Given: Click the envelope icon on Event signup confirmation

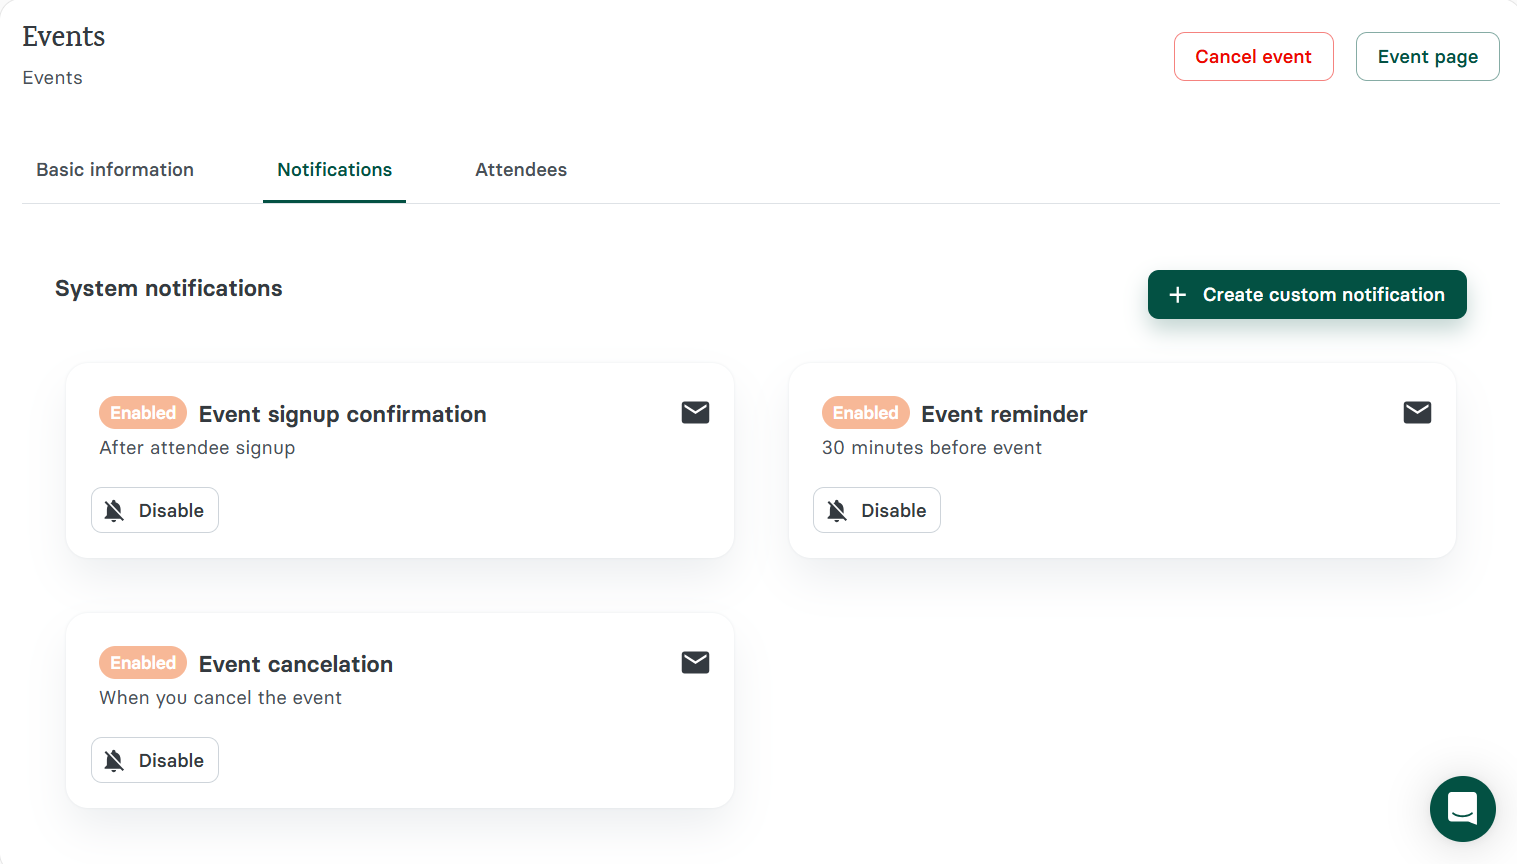Looking at the screenshot, I should 695,412.
